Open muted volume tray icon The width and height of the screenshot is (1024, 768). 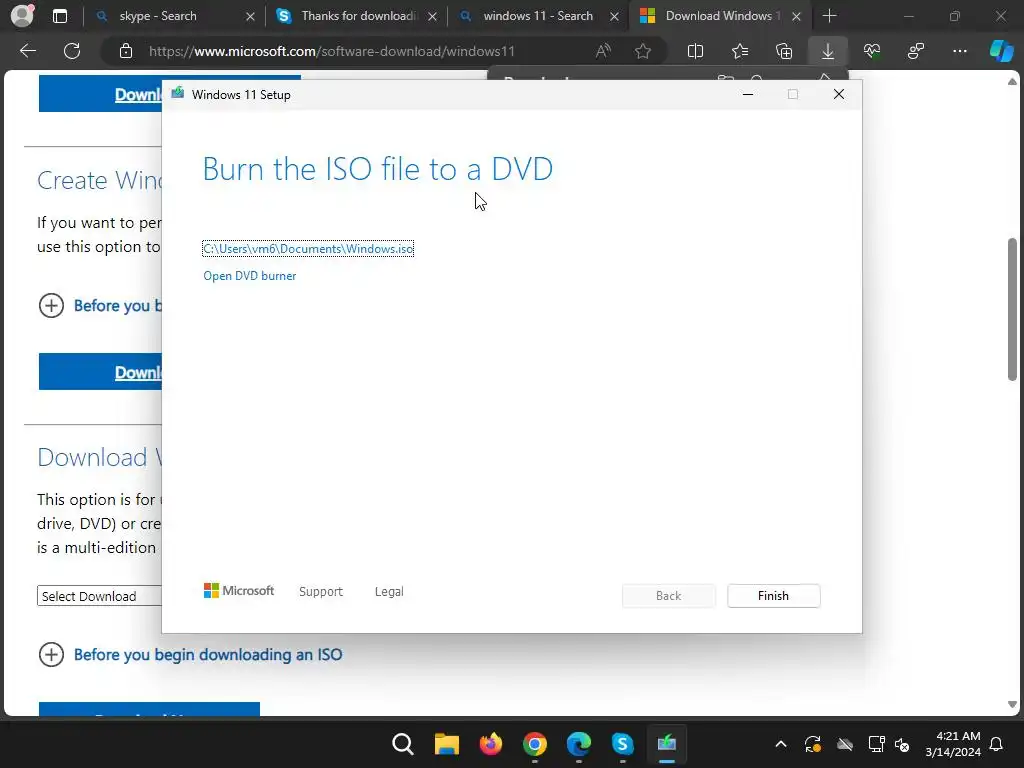coord(902,744)
